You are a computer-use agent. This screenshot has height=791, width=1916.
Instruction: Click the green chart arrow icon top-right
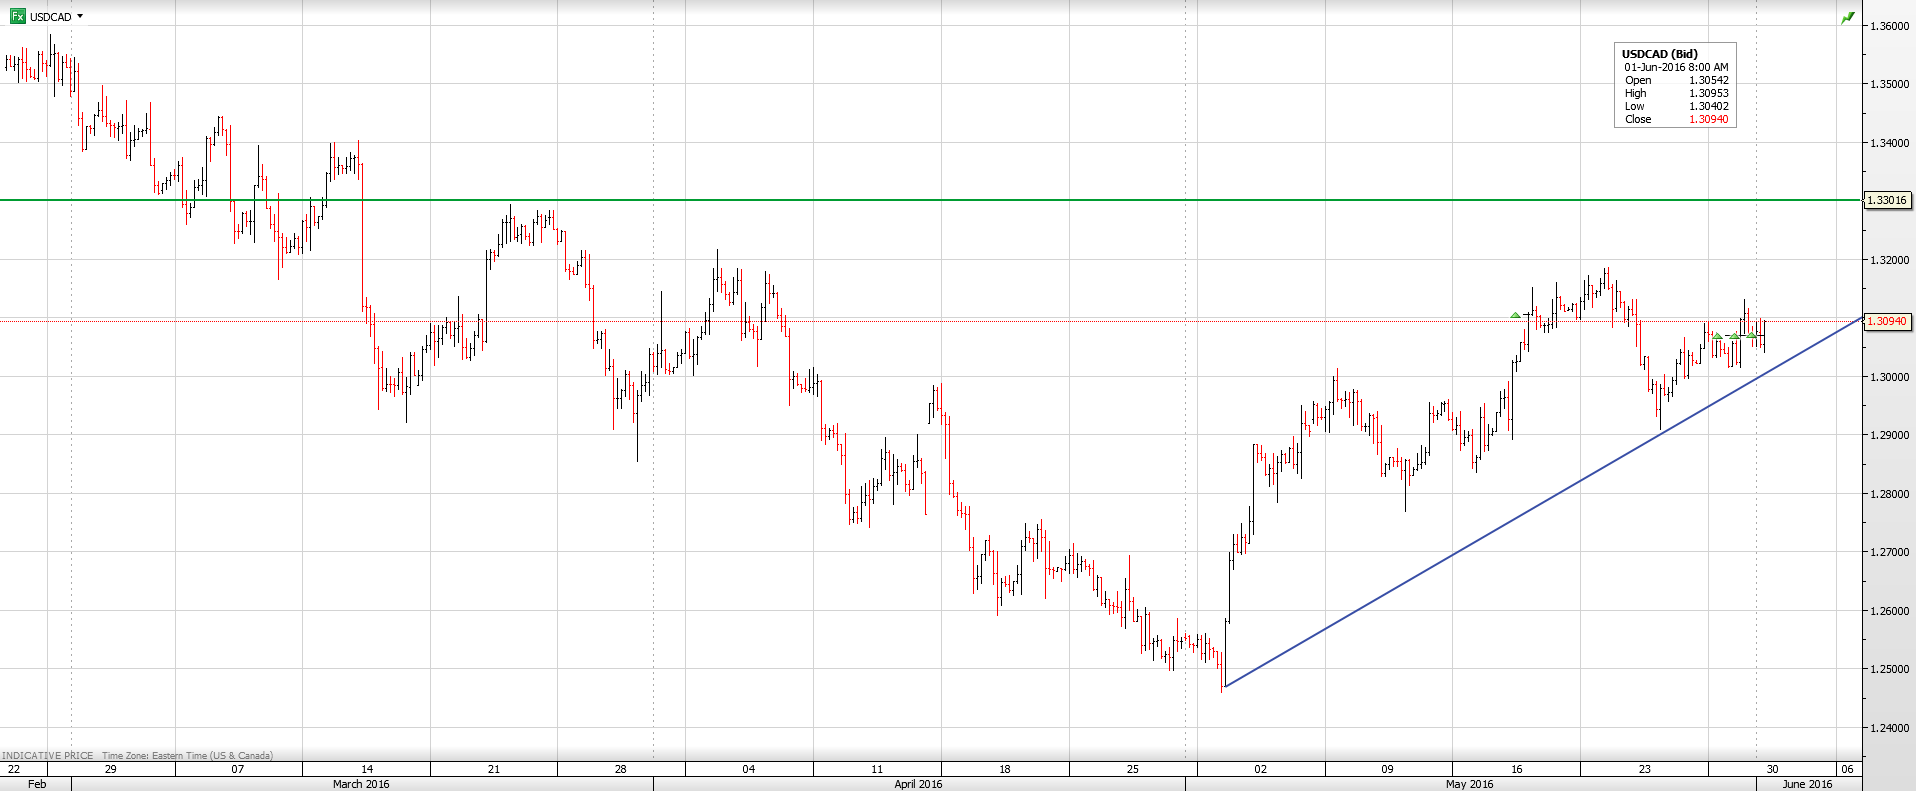pos(1847,18)
